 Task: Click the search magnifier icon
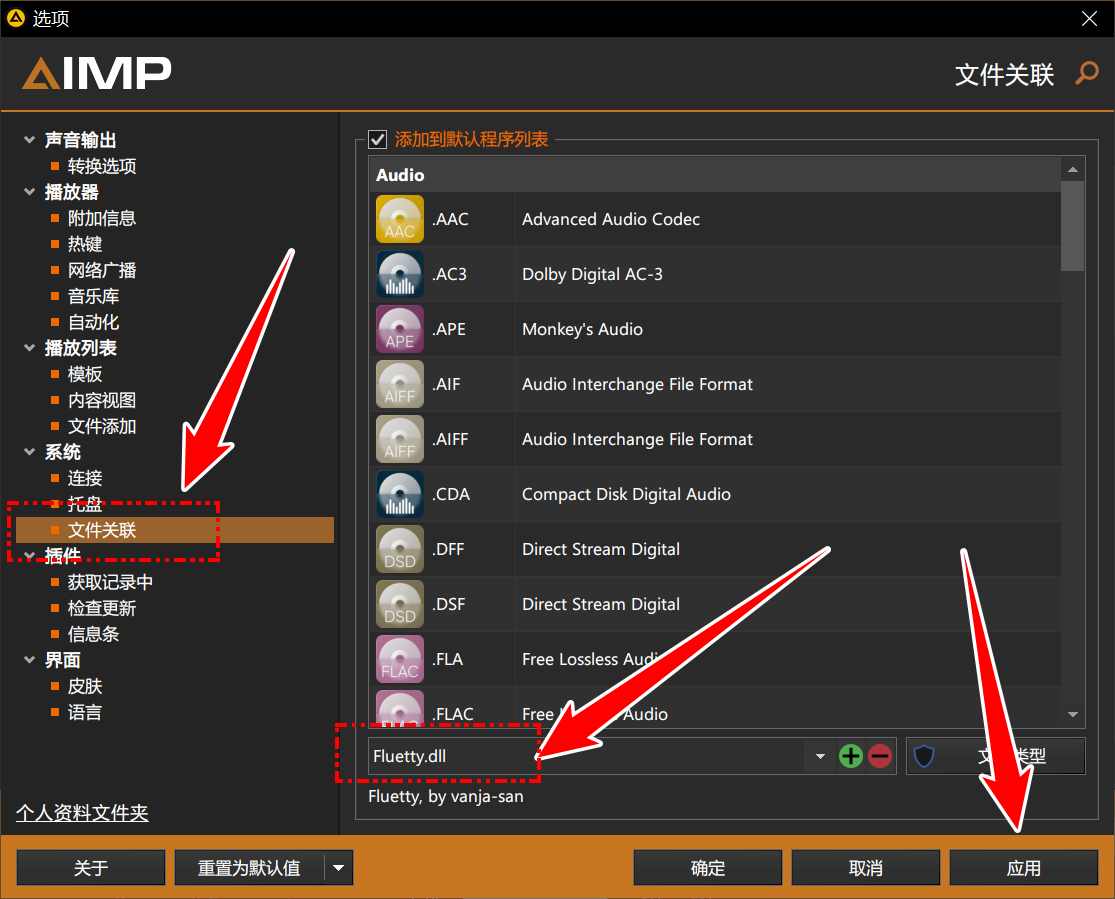[x=1087, y=73]
